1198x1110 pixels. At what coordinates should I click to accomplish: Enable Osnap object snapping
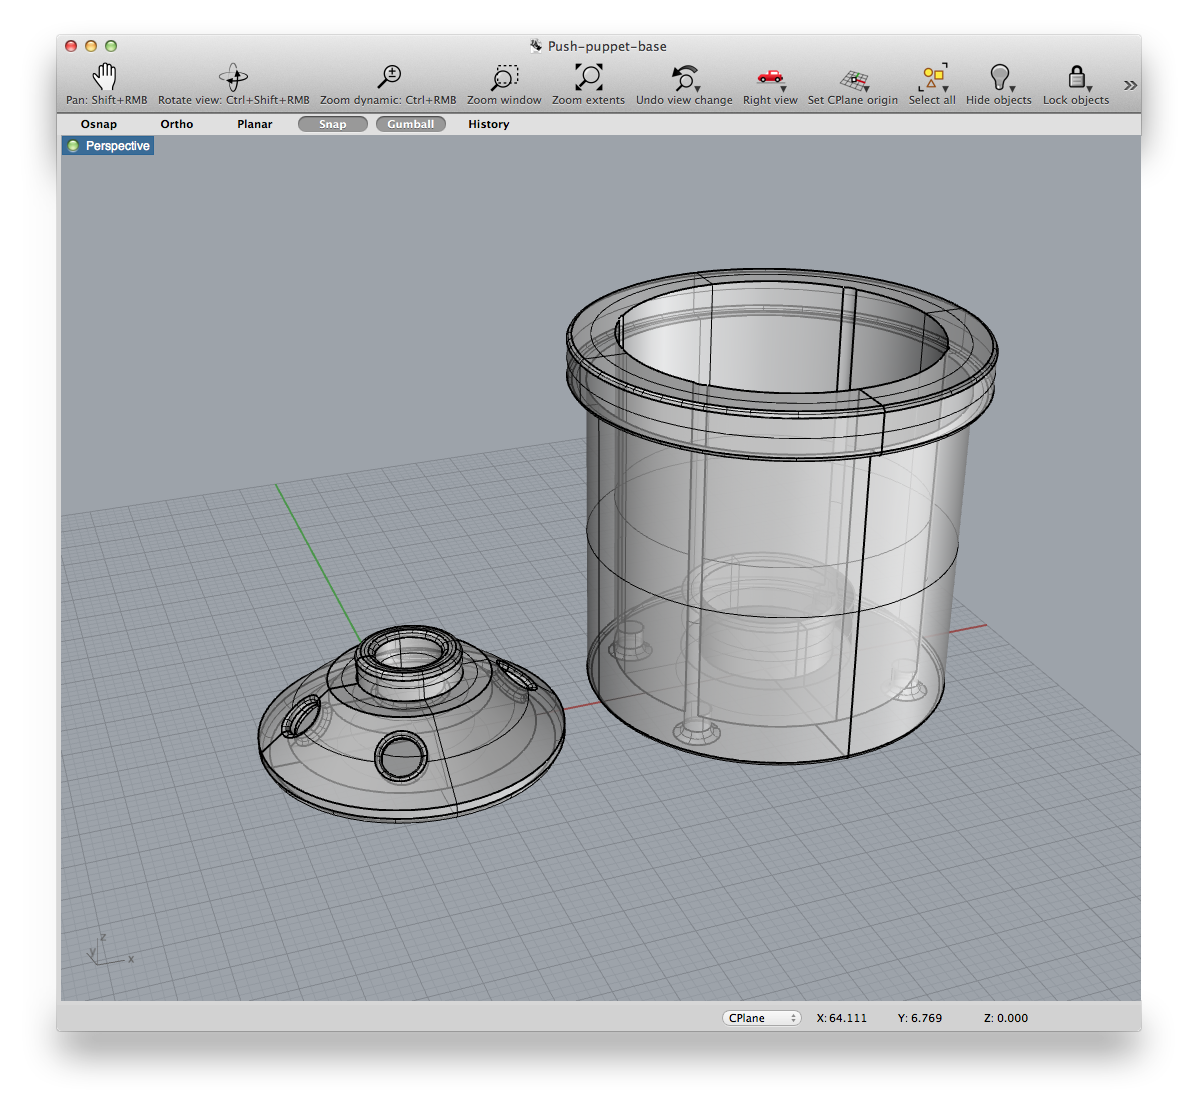98,124
